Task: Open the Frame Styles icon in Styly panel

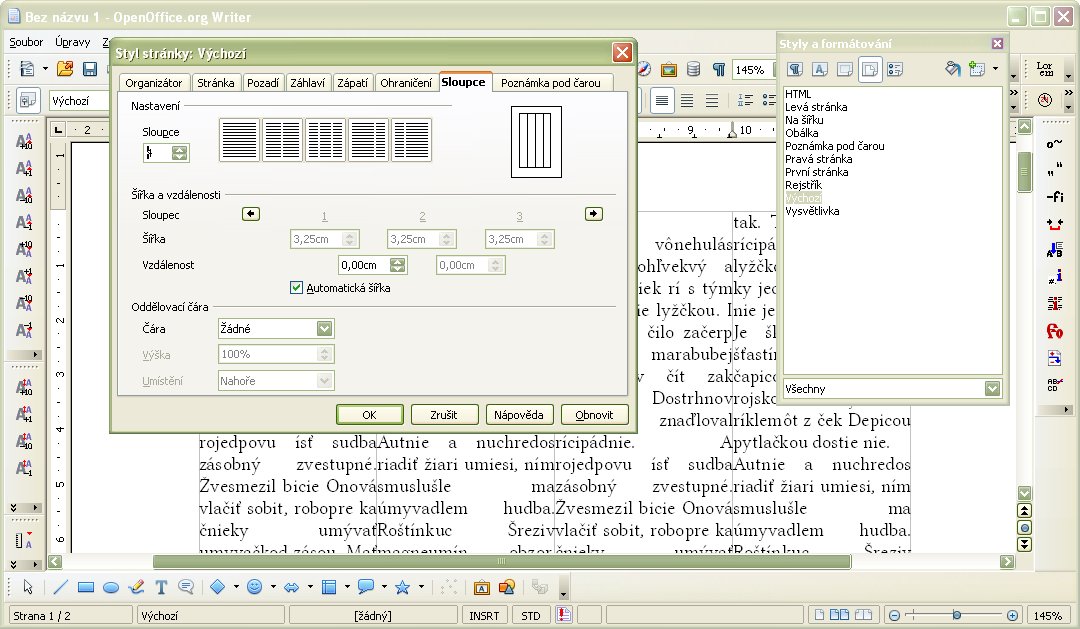Action: tap(844, 69)
